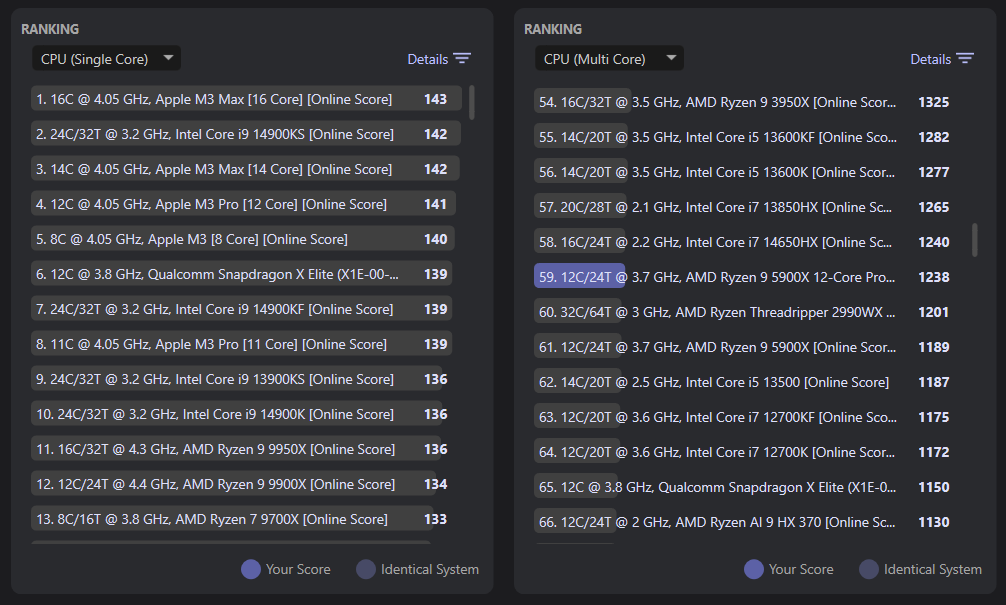The image size is (1006, 605).
Task: Click the Your Score legend circle in the multi core panel
Action: [x=754, y=569]
